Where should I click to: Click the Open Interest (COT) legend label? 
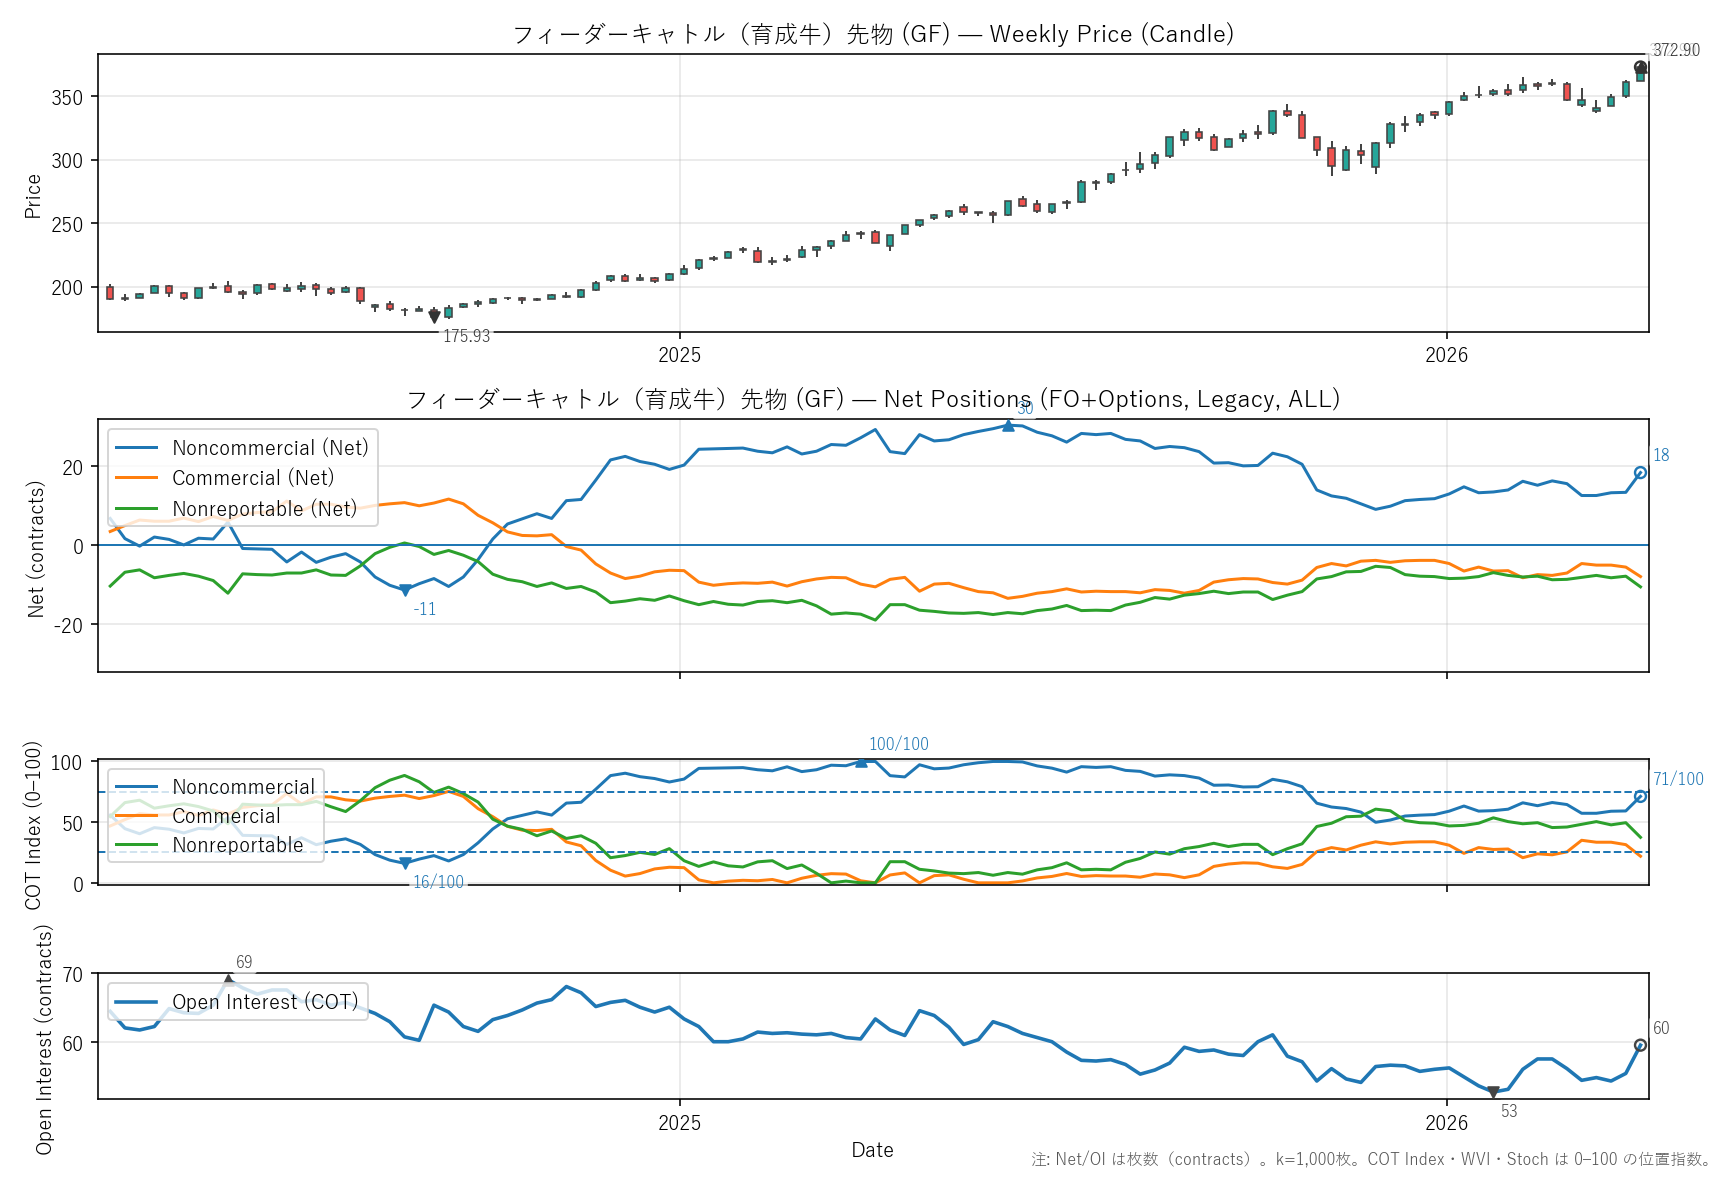pyautogui.click(x=265, y=1002)
